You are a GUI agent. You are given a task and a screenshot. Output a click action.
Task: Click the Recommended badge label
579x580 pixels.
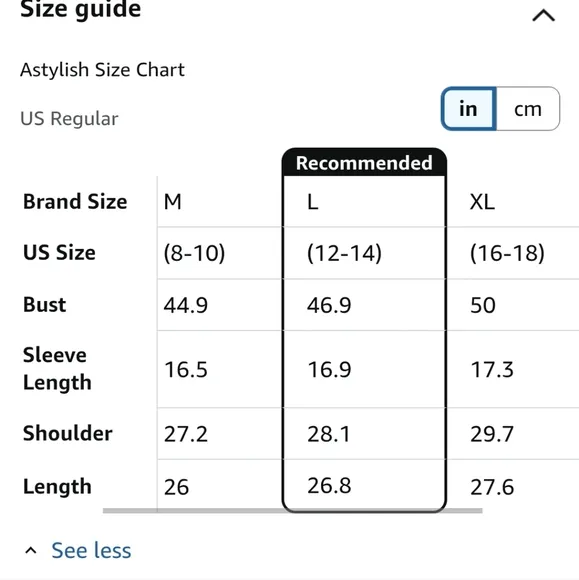(364, 163)
